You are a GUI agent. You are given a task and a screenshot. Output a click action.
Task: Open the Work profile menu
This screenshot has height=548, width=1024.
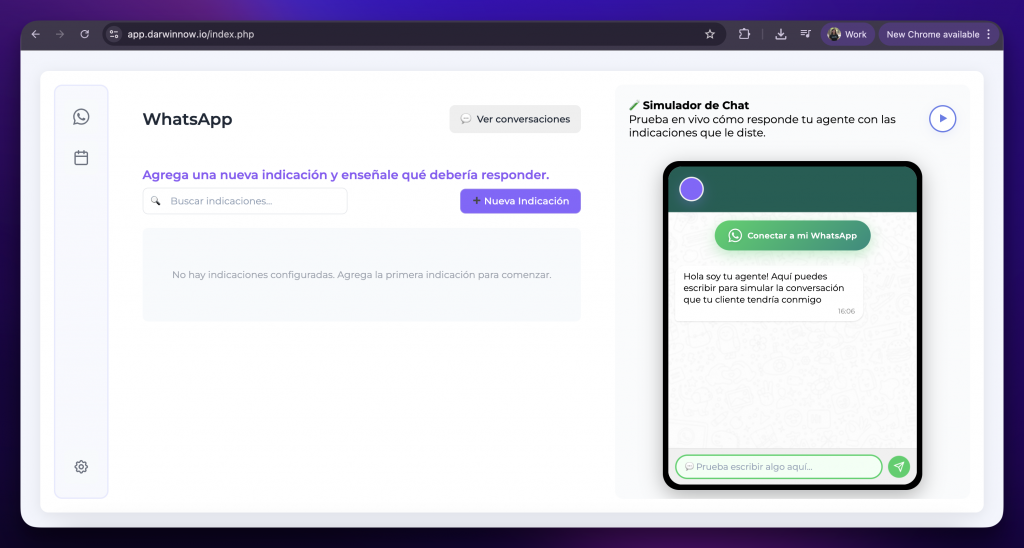click(x=846, y=34)
